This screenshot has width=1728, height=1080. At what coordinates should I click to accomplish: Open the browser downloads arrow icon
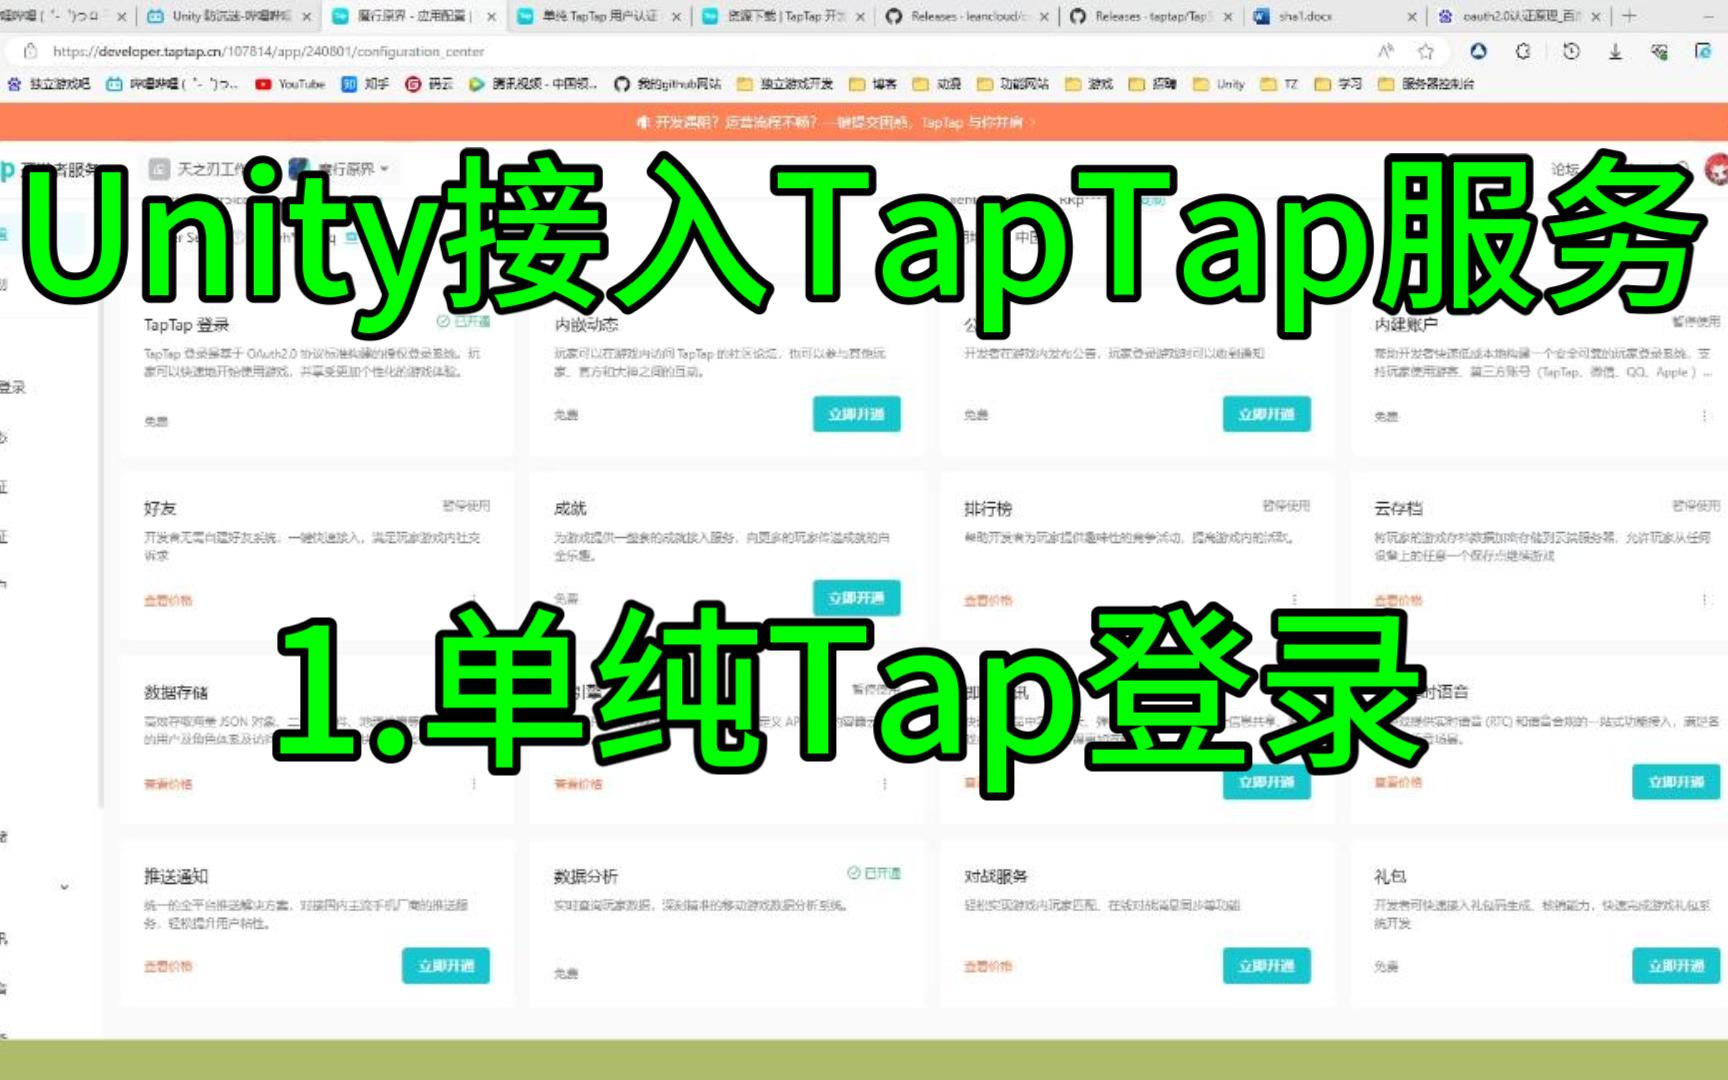(x=1615, y=51)
